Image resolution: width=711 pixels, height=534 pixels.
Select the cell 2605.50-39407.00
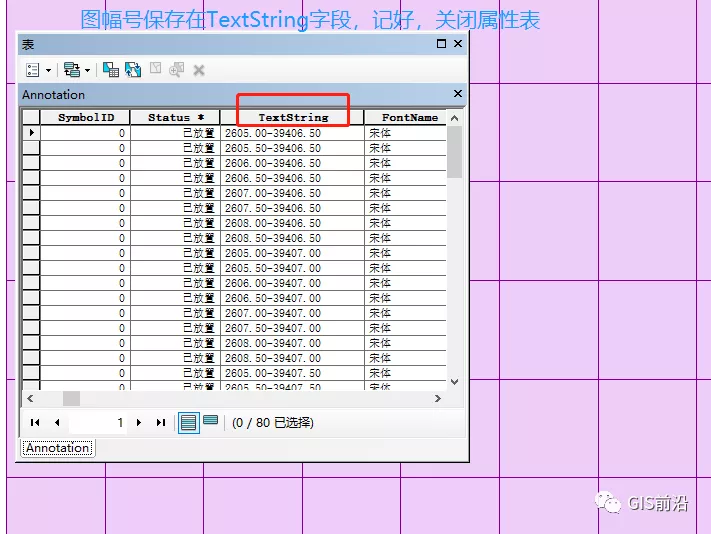tap(292, 268)
